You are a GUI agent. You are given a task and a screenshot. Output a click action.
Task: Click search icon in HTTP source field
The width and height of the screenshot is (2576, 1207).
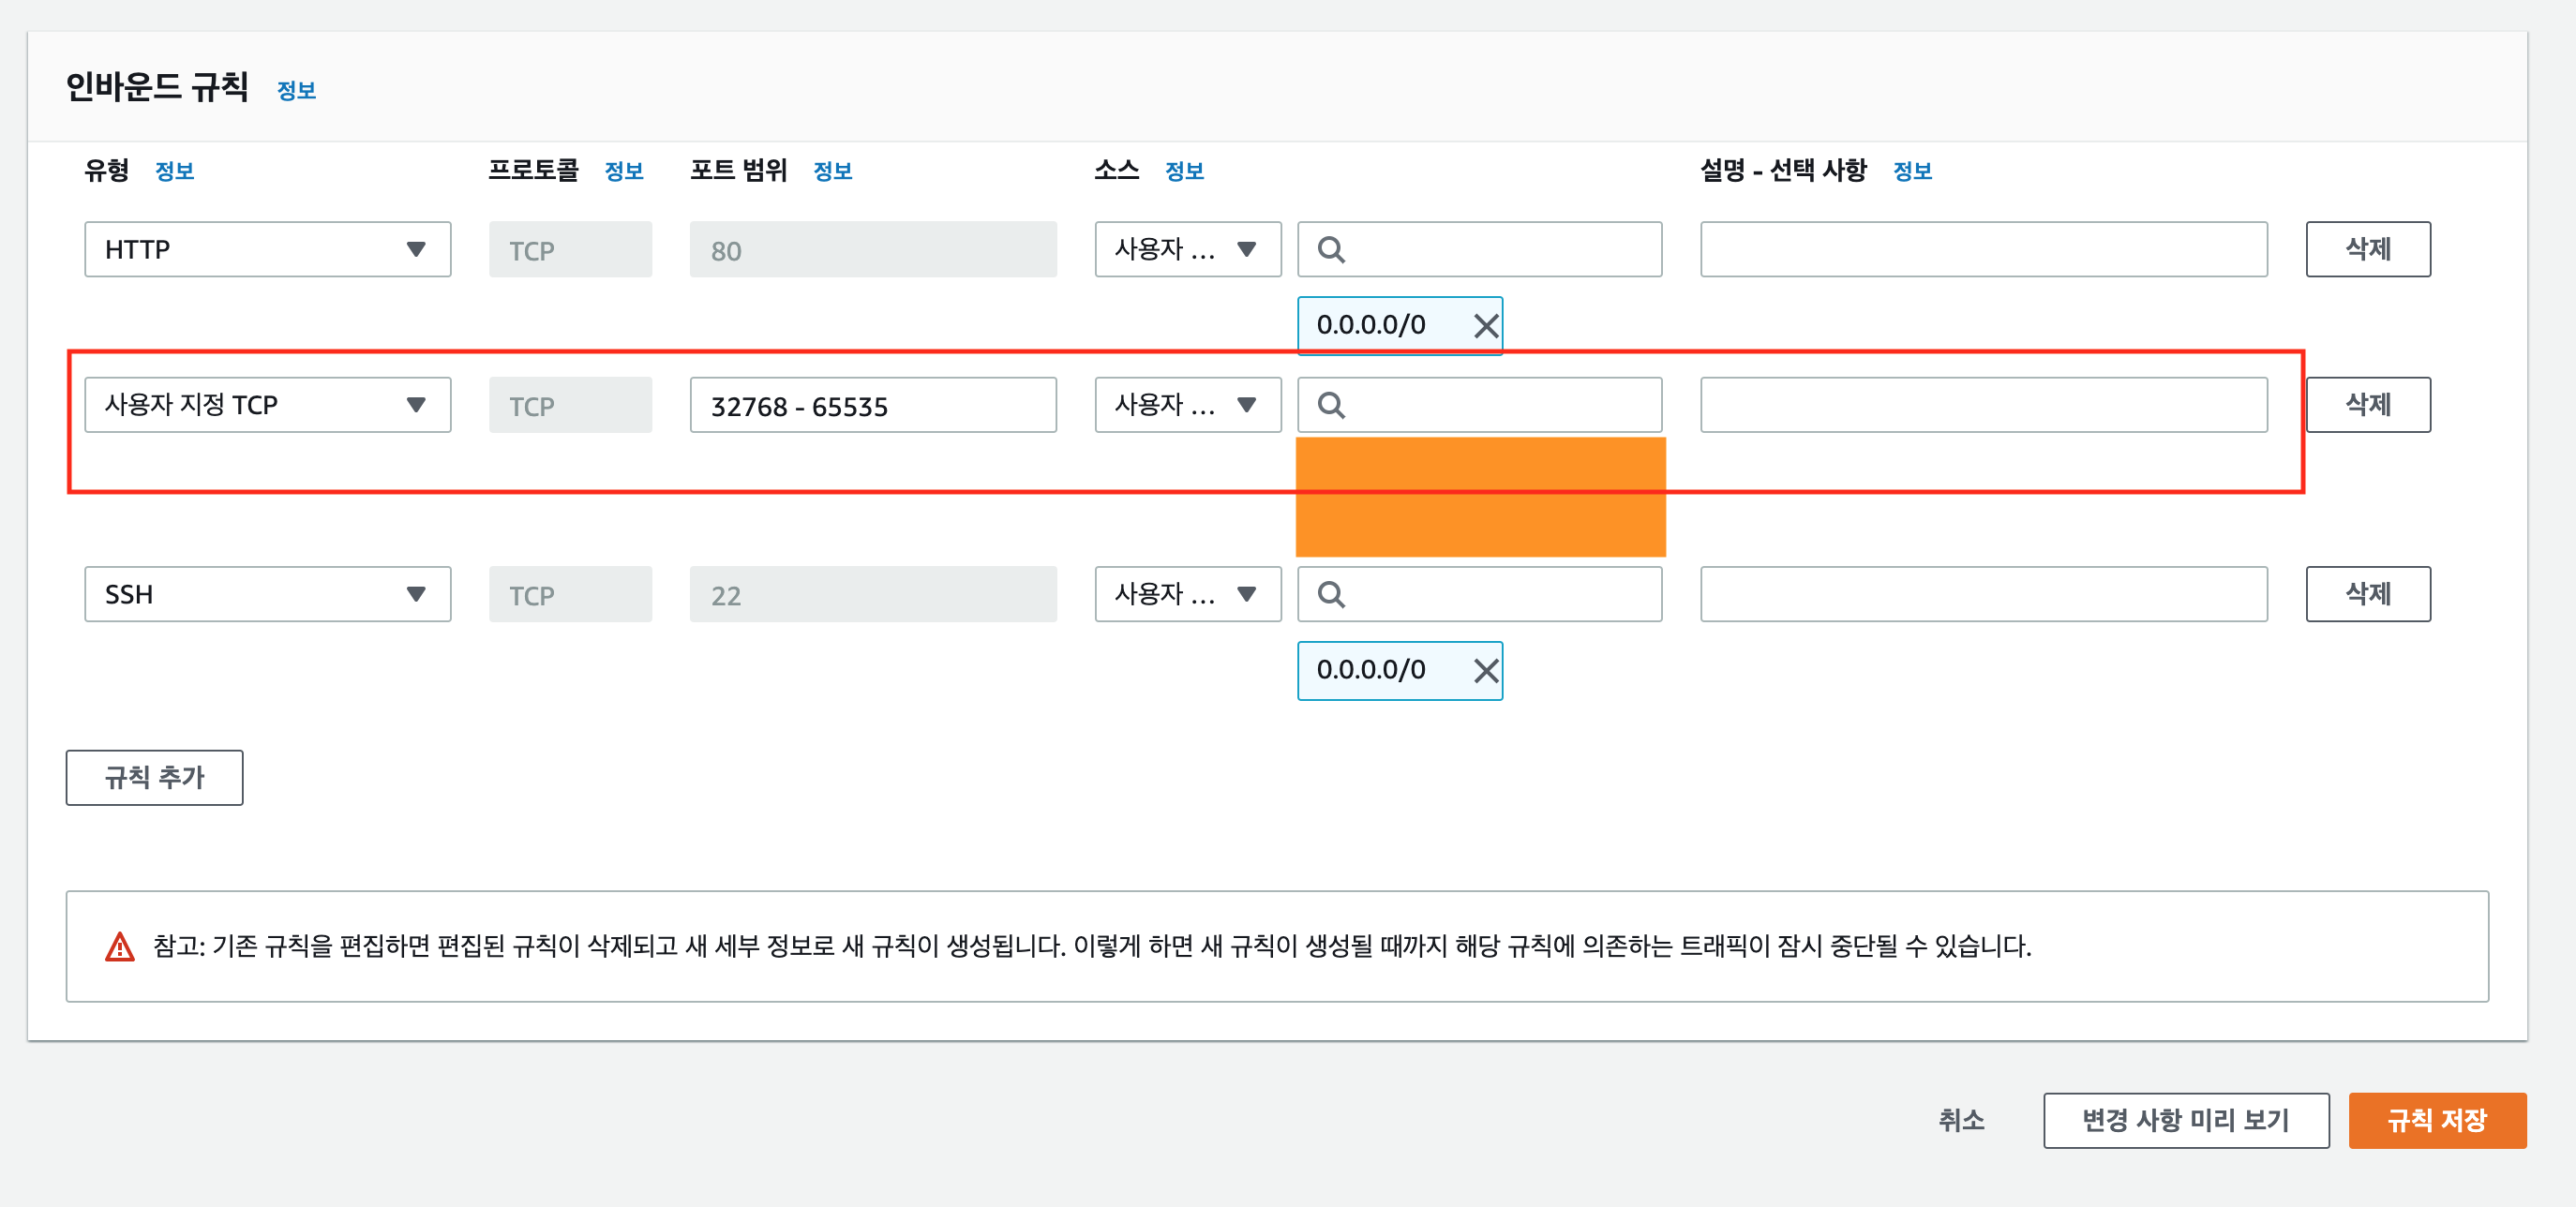[x=1331, y=250]
